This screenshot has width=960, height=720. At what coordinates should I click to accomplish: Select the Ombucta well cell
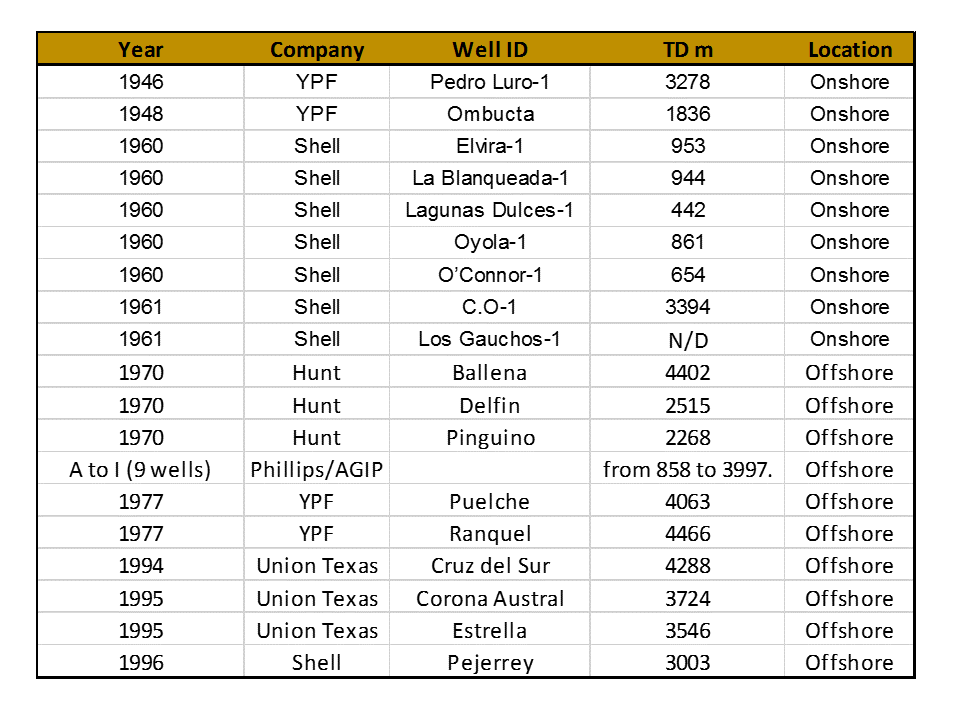point(490,114)
